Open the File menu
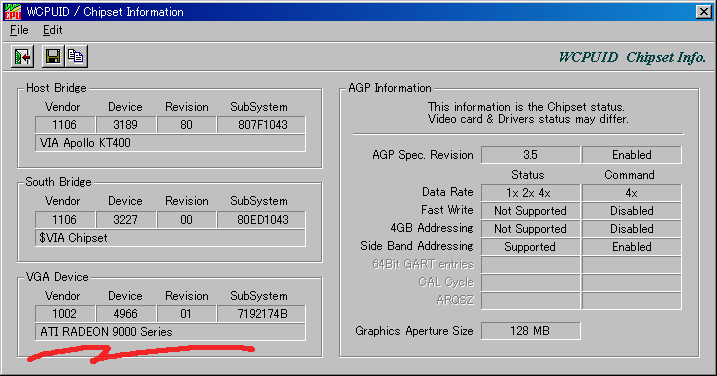 coord(19,30)
